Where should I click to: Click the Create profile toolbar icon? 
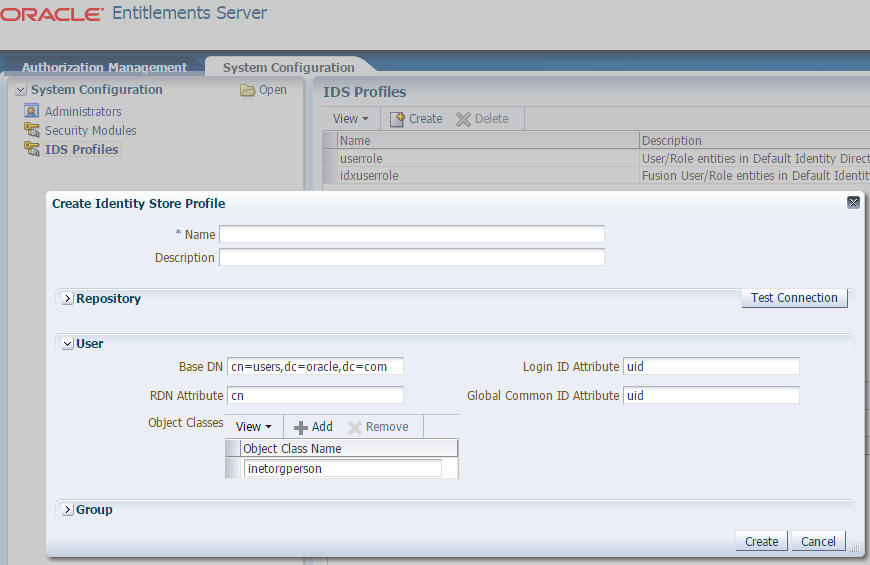(x=397, y=119)
